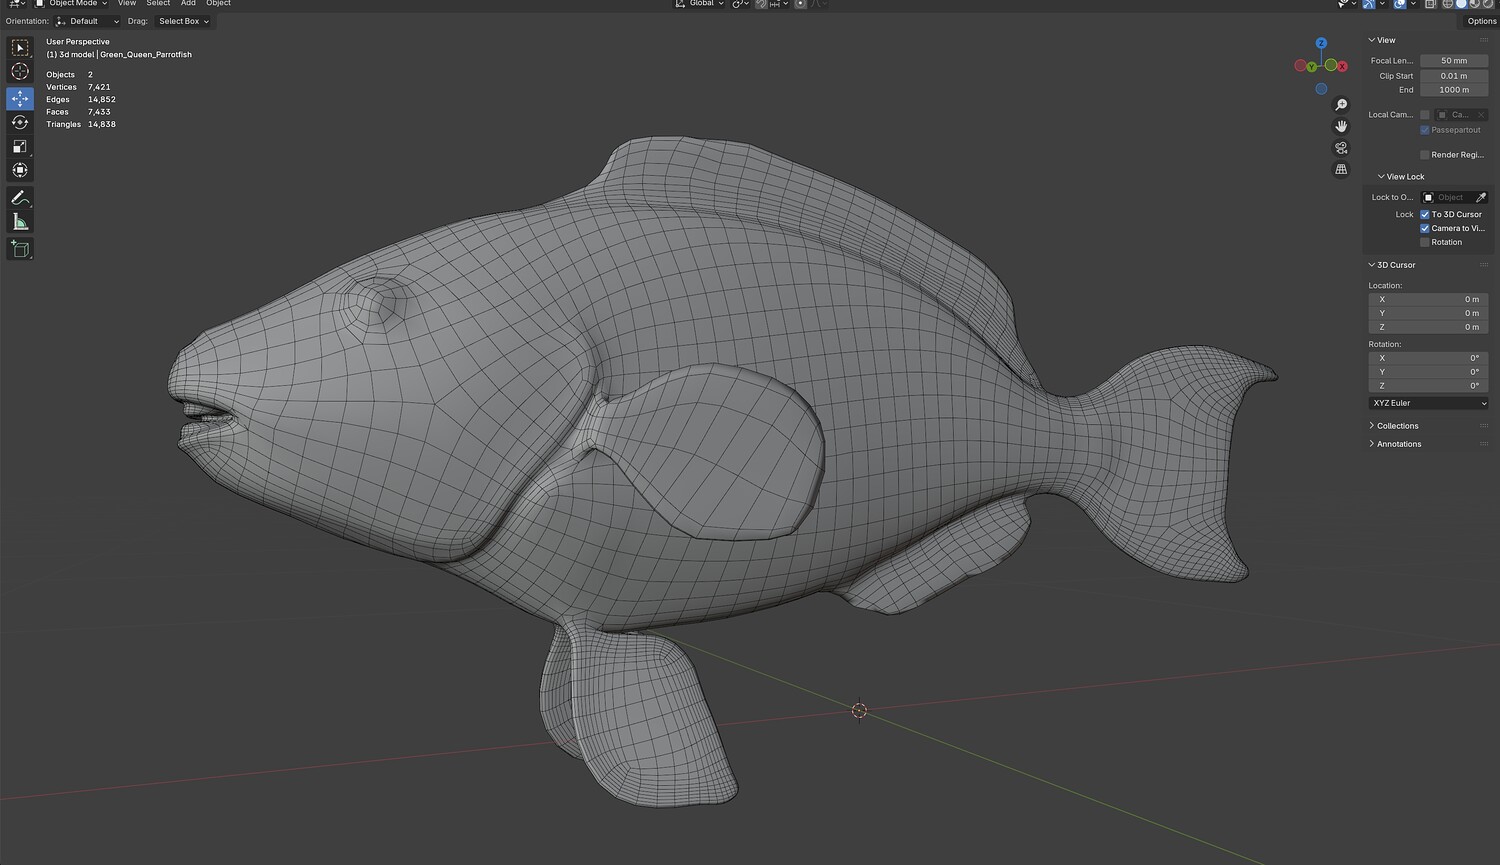Image resolution: width=1500 pixels, height=865 pixels.
Task: Click the green Y axis on the gizmo
Action: tap(1311, 67)
